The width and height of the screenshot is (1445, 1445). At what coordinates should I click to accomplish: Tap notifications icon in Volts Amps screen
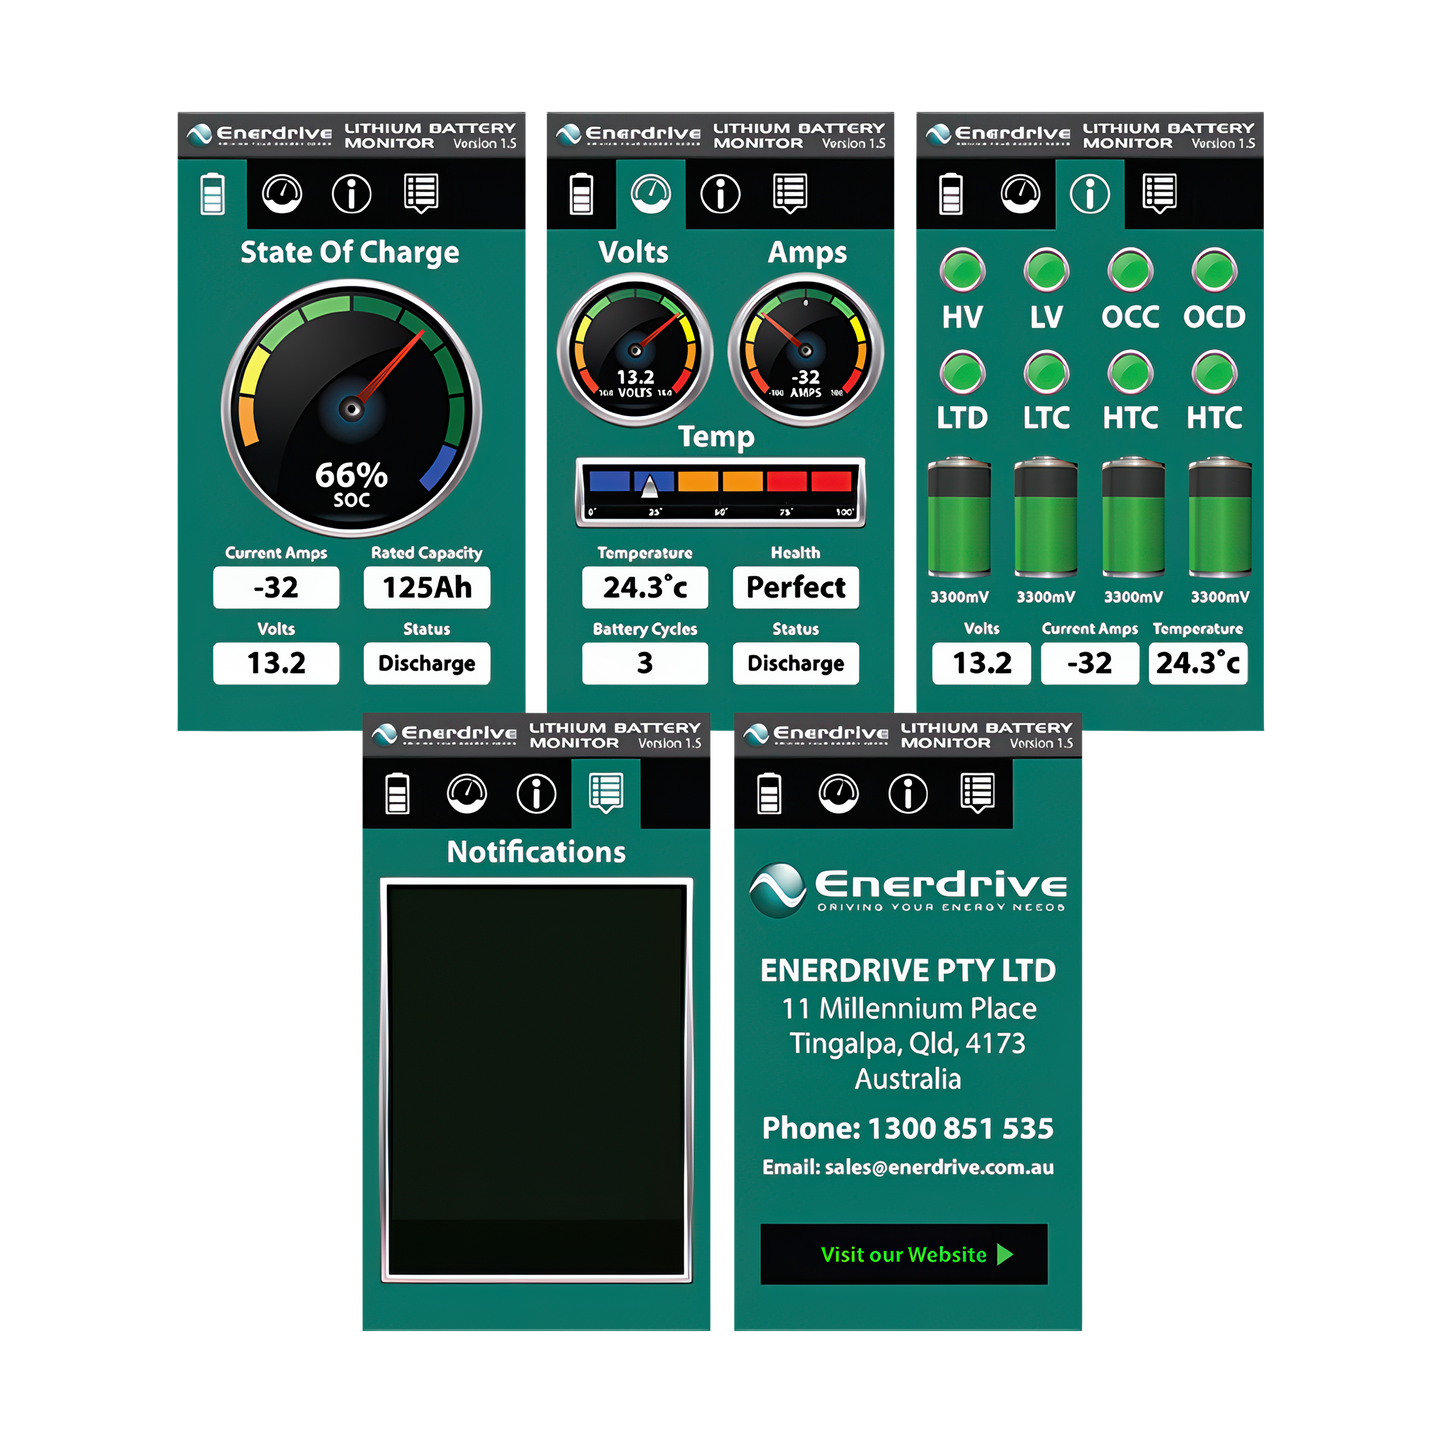[790, 193]
